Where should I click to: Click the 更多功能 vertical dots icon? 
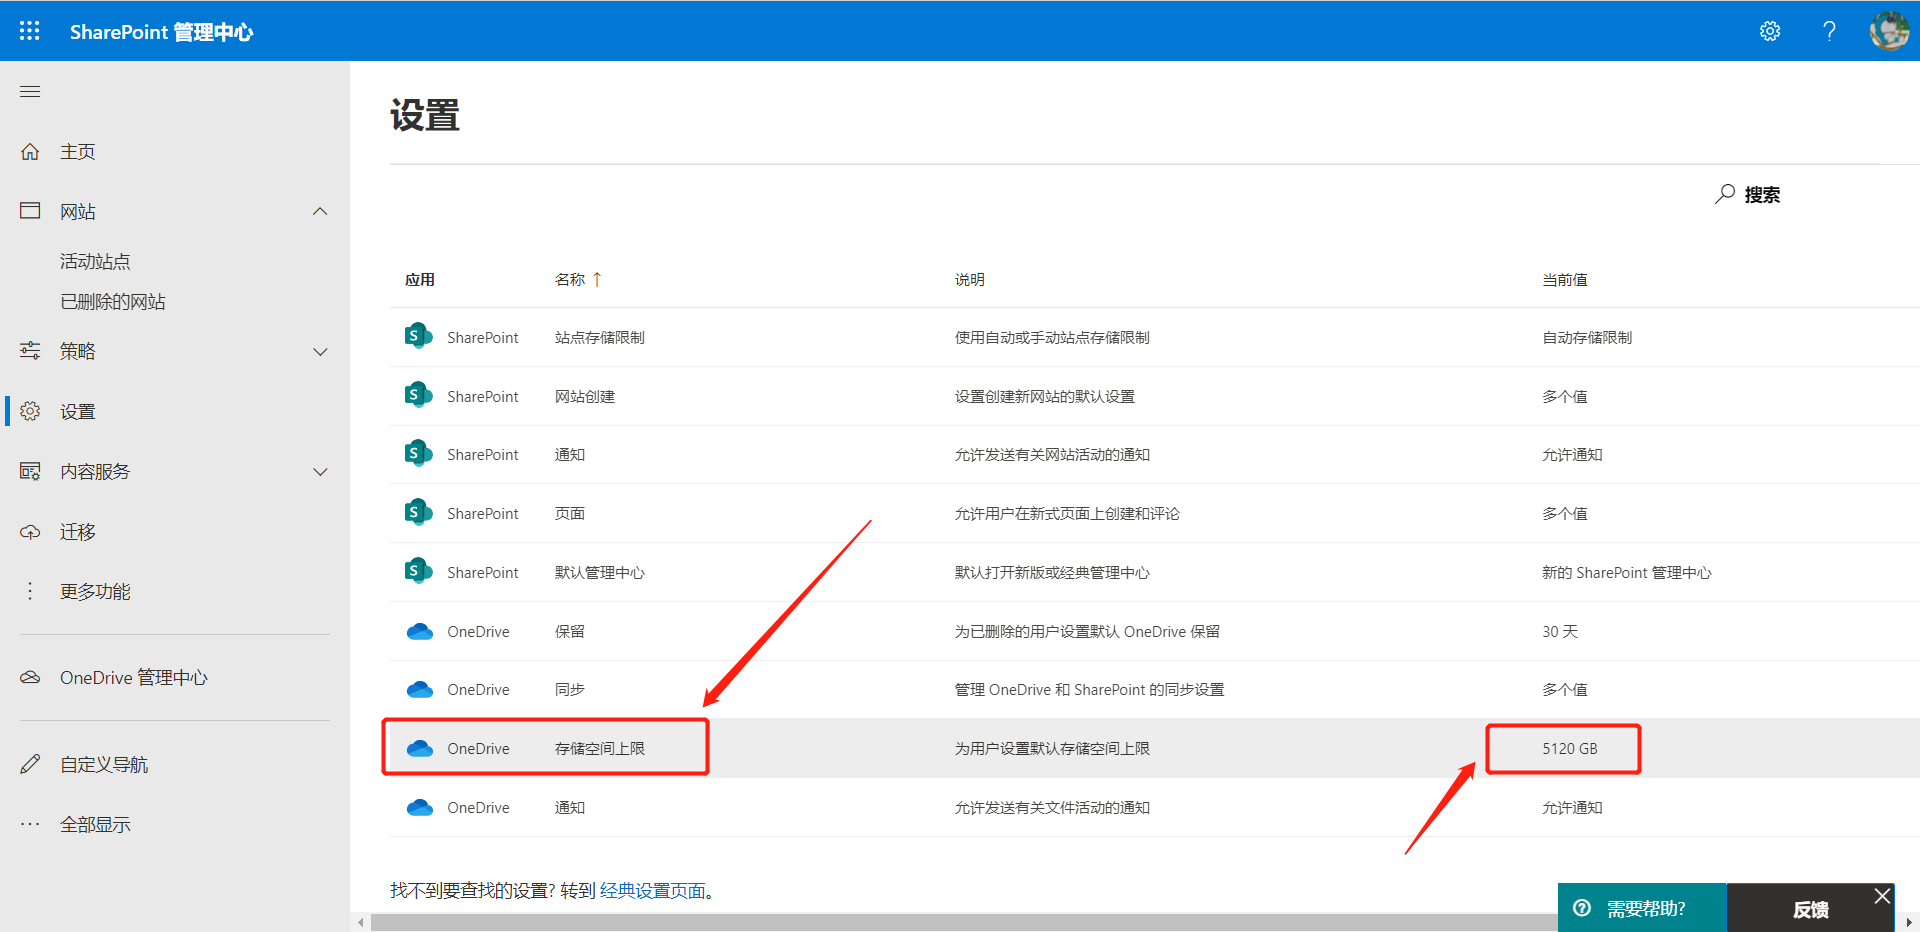point(30,591)
